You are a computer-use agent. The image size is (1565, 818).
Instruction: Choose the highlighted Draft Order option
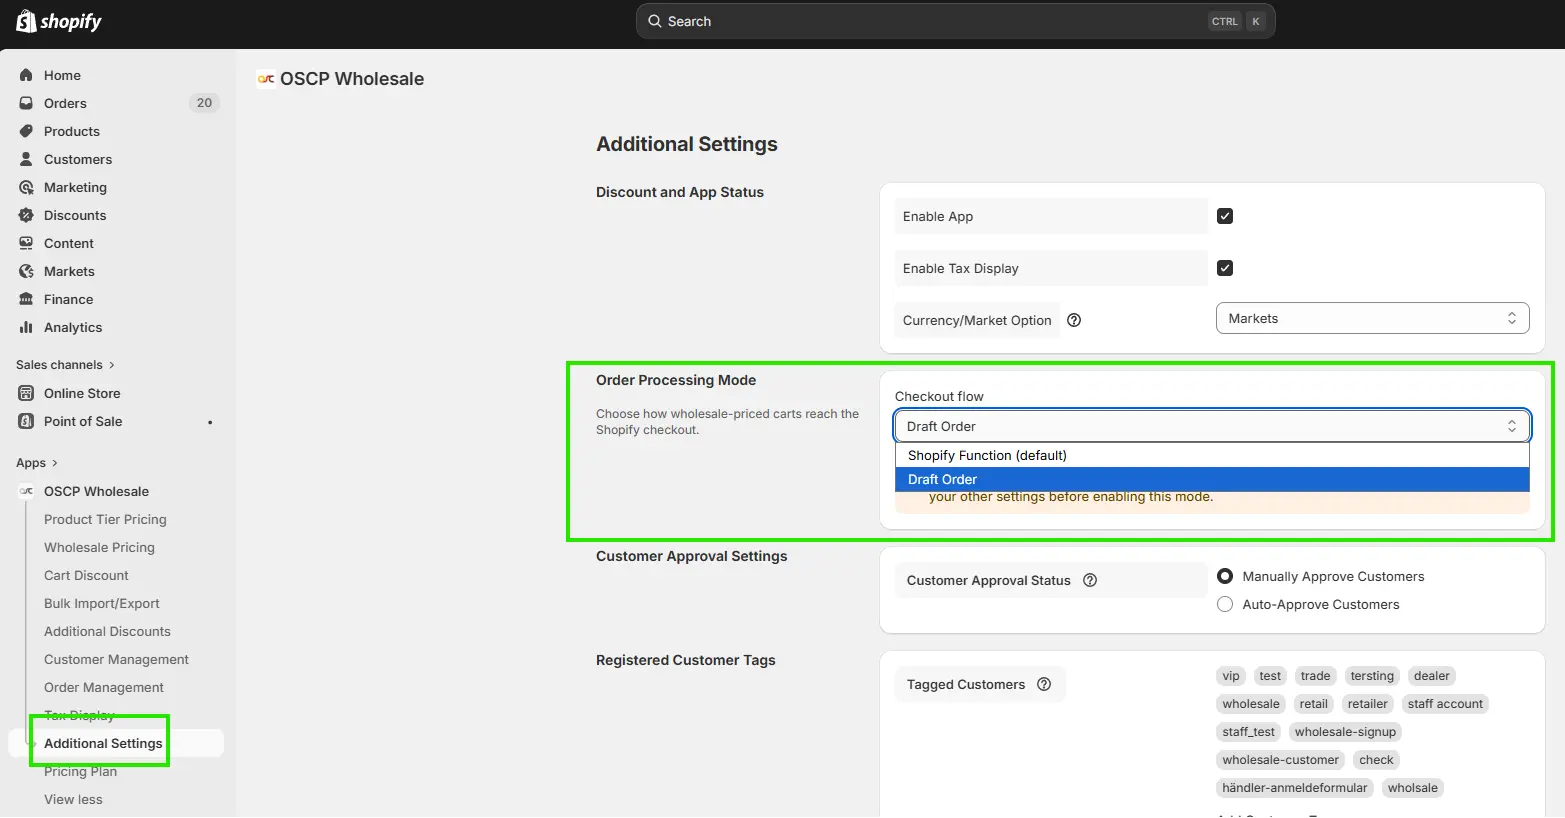click(x=1212, y=479)
